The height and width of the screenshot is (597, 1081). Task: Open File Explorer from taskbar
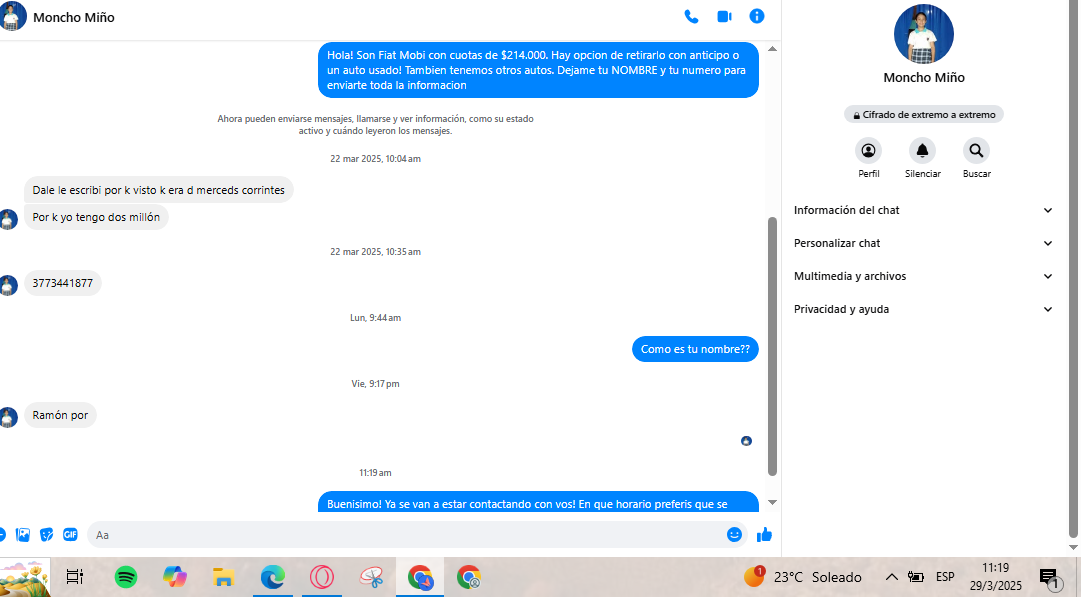pos(223,577)
